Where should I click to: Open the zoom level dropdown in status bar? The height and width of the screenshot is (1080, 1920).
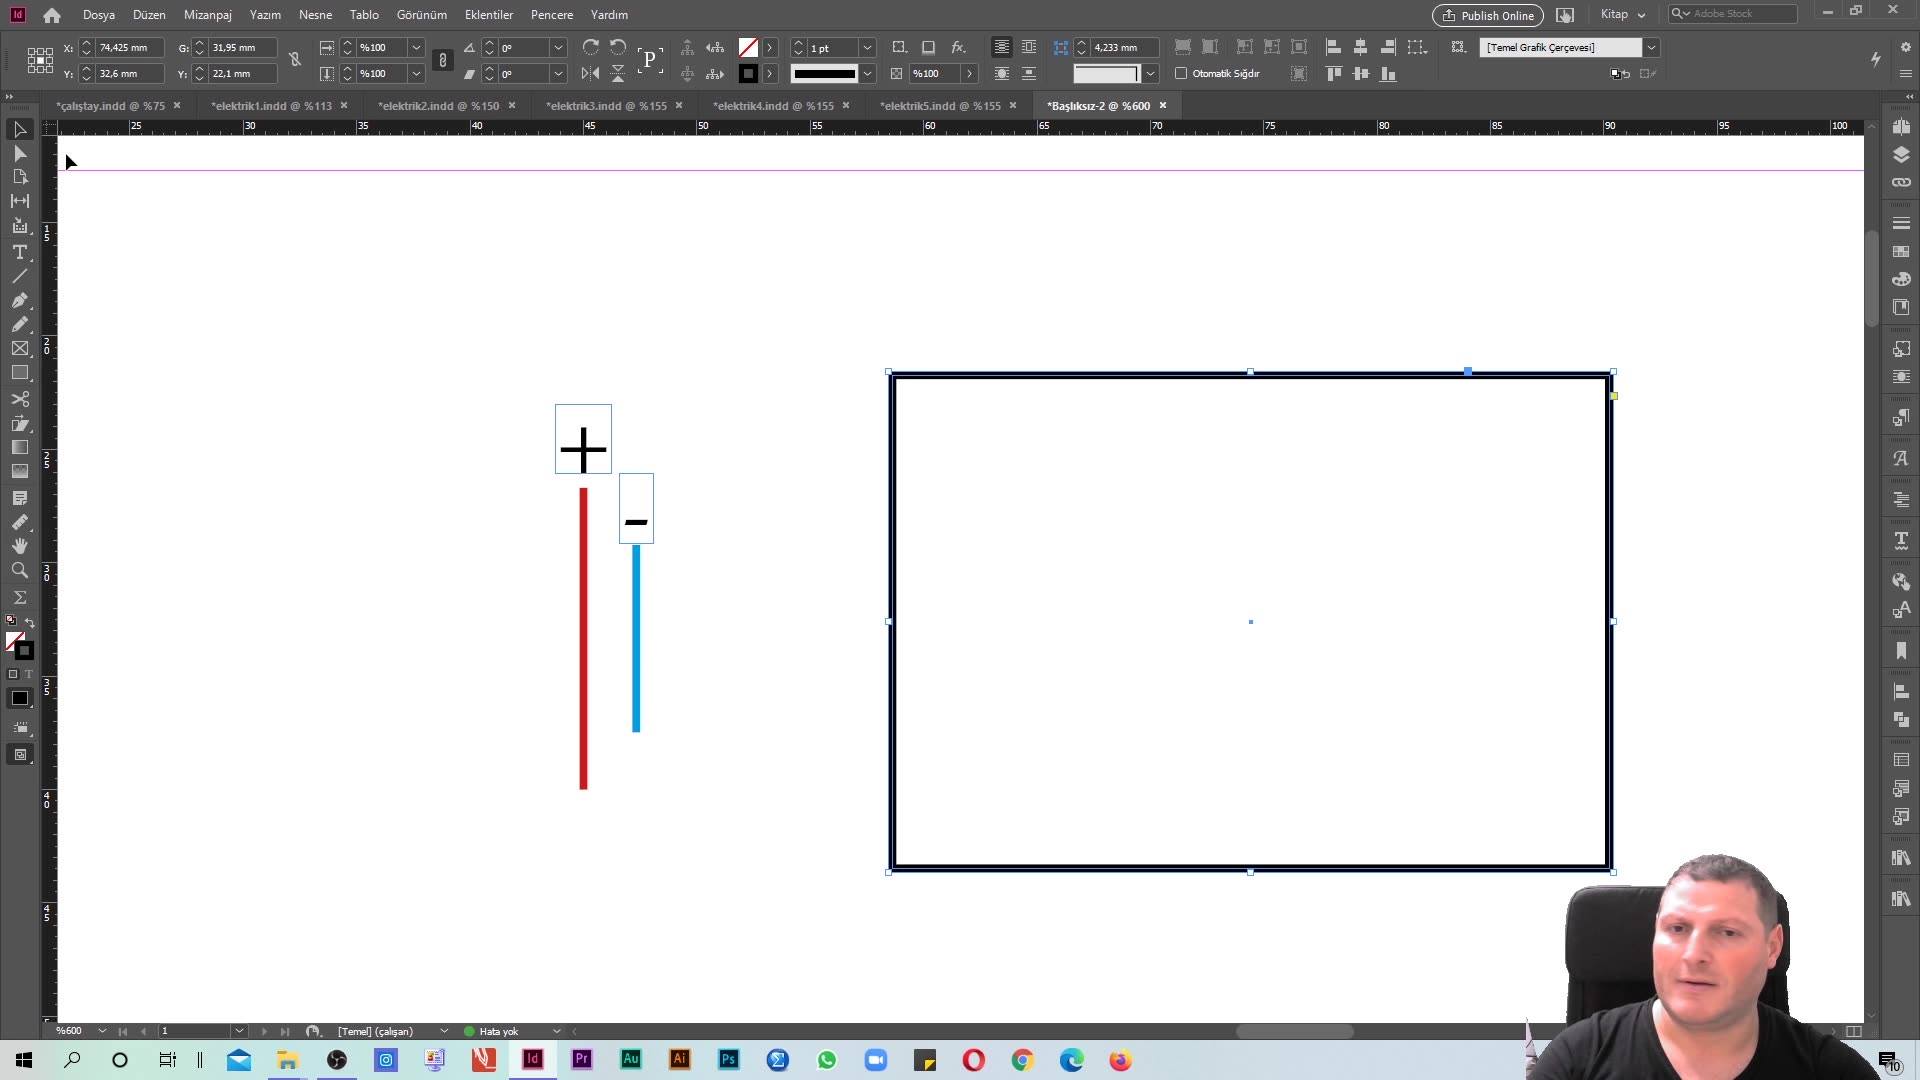(102, 1031)
